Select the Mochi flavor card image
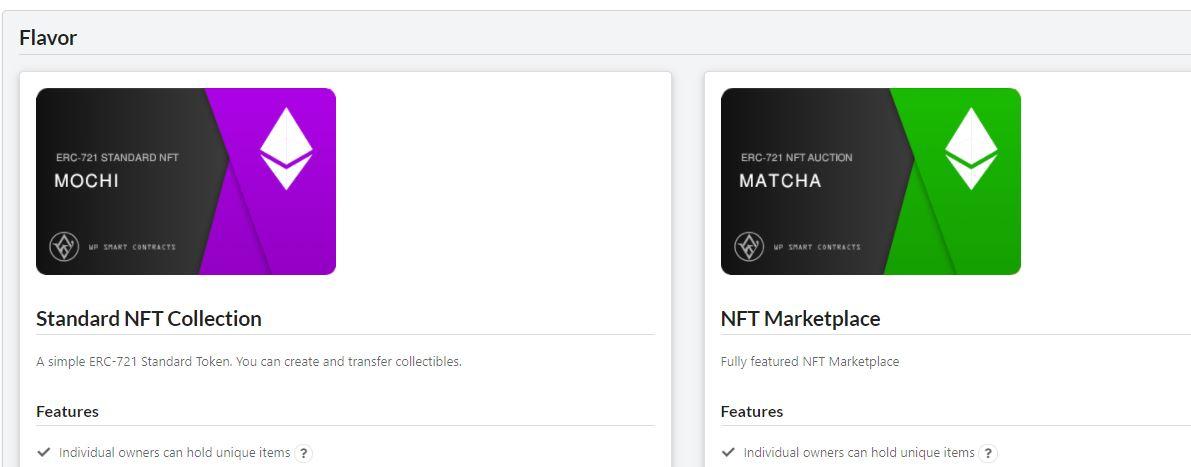 click(x=186, y=181)
